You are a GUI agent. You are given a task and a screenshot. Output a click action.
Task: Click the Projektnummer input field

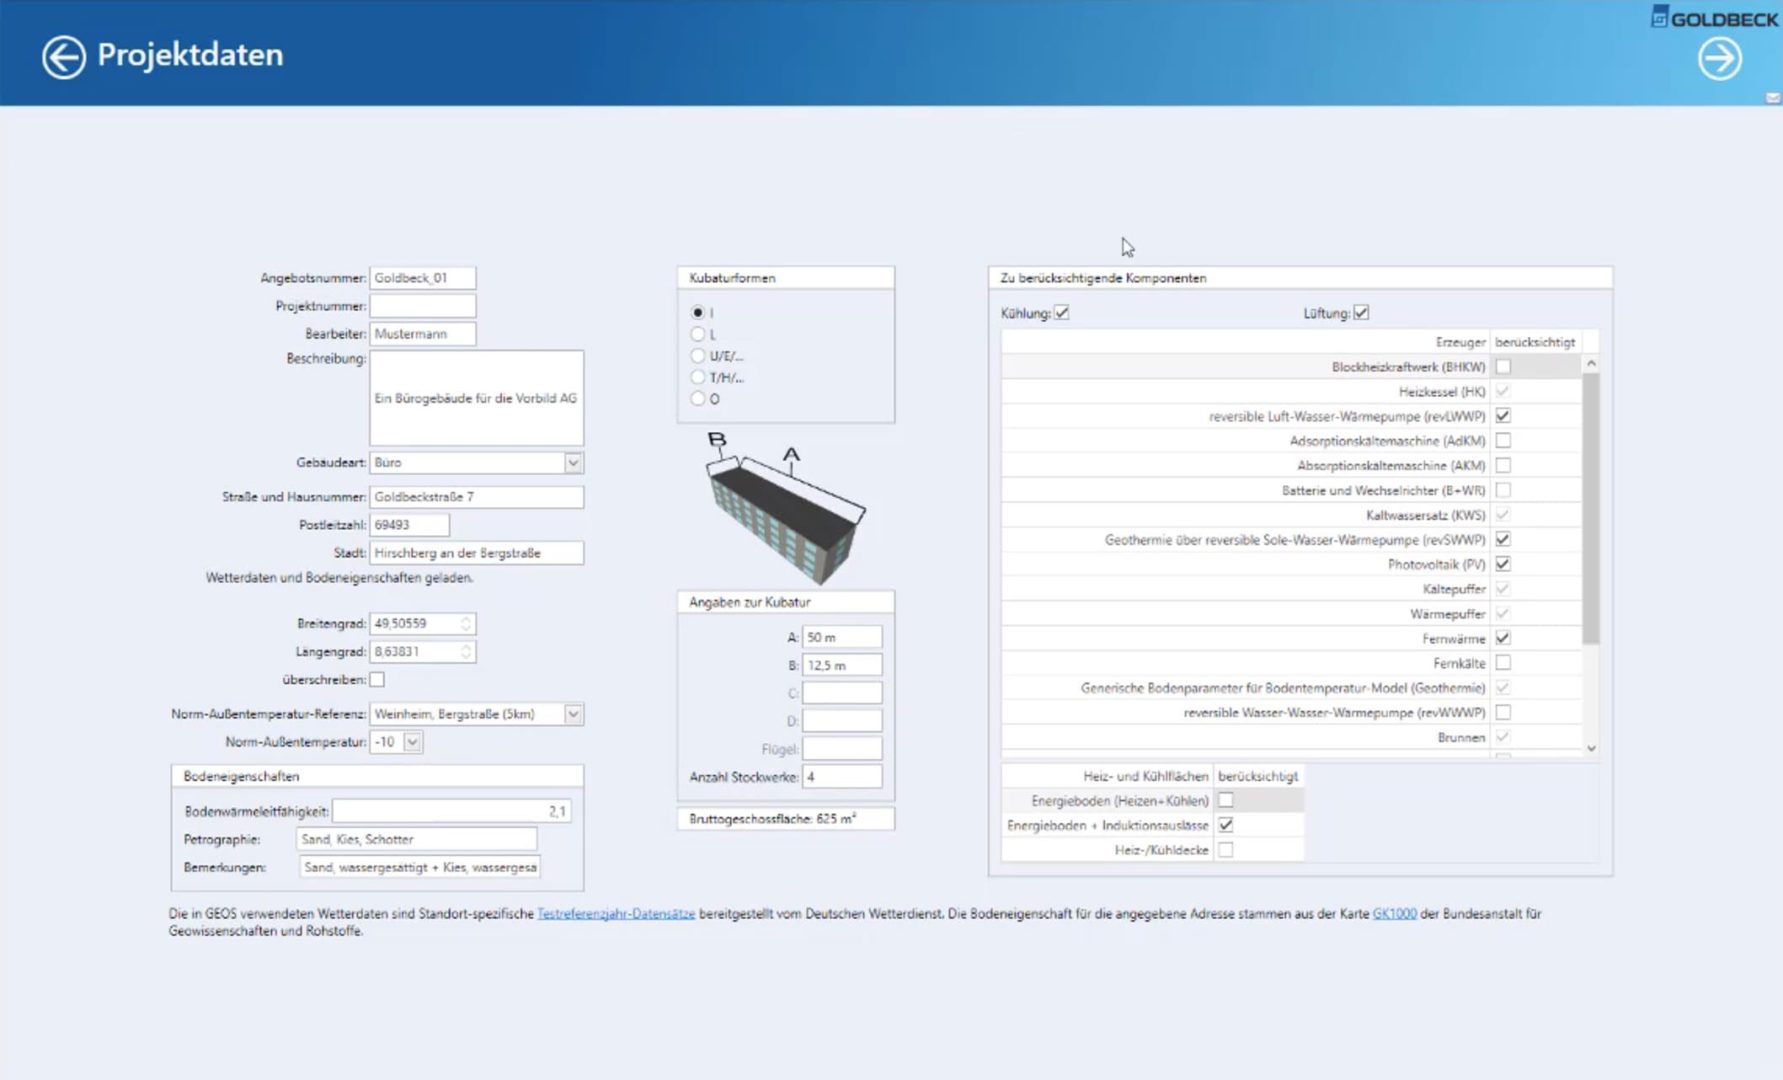422,306
